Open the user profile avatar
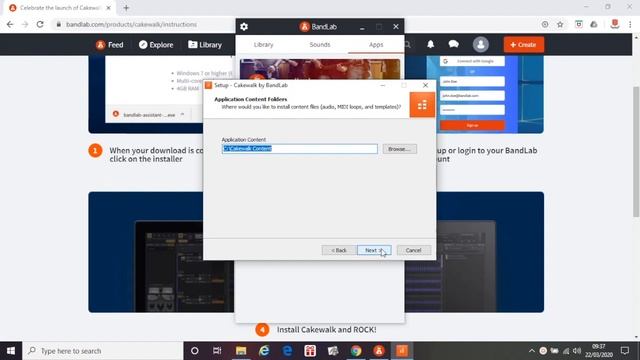This screenshot has width=640, height=360. 480,44
